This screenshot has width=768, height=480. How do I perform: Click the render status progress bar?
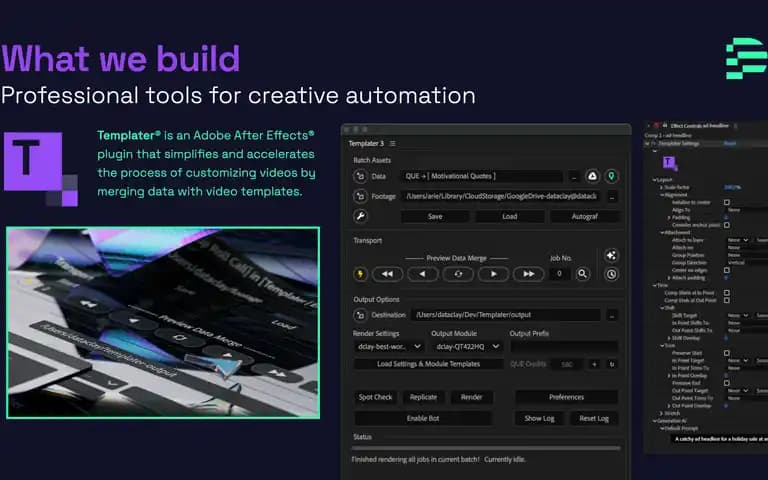tap(486, 448)
